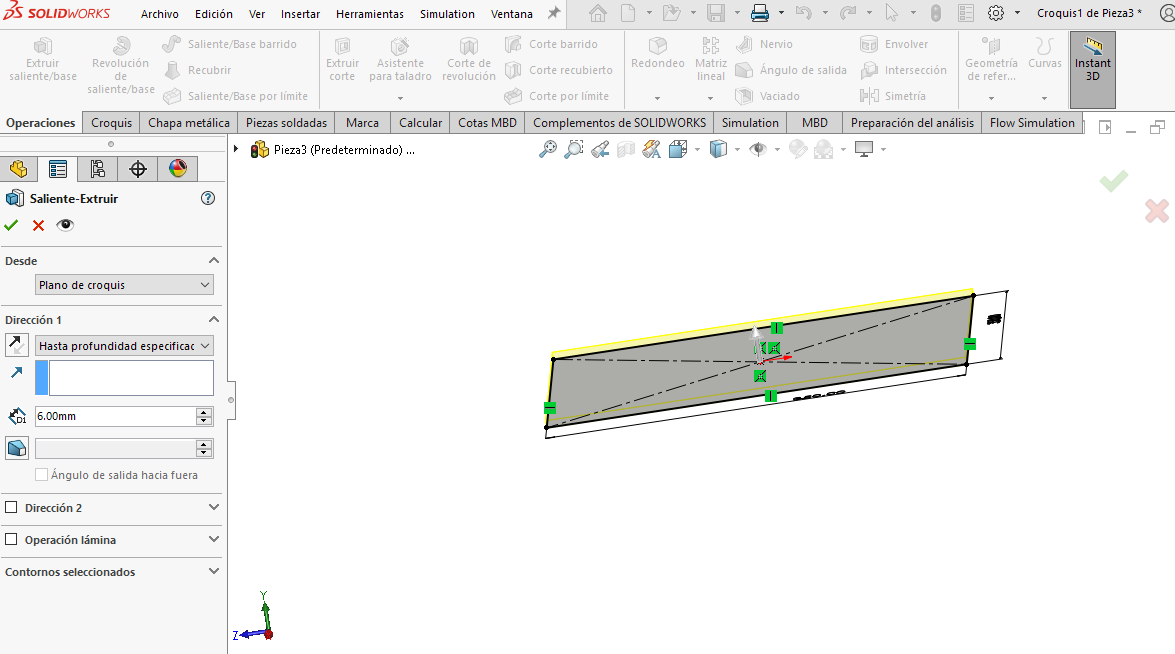
Task: Confirm sketch with green corner check mark
Action: (x=1114, y=181)
